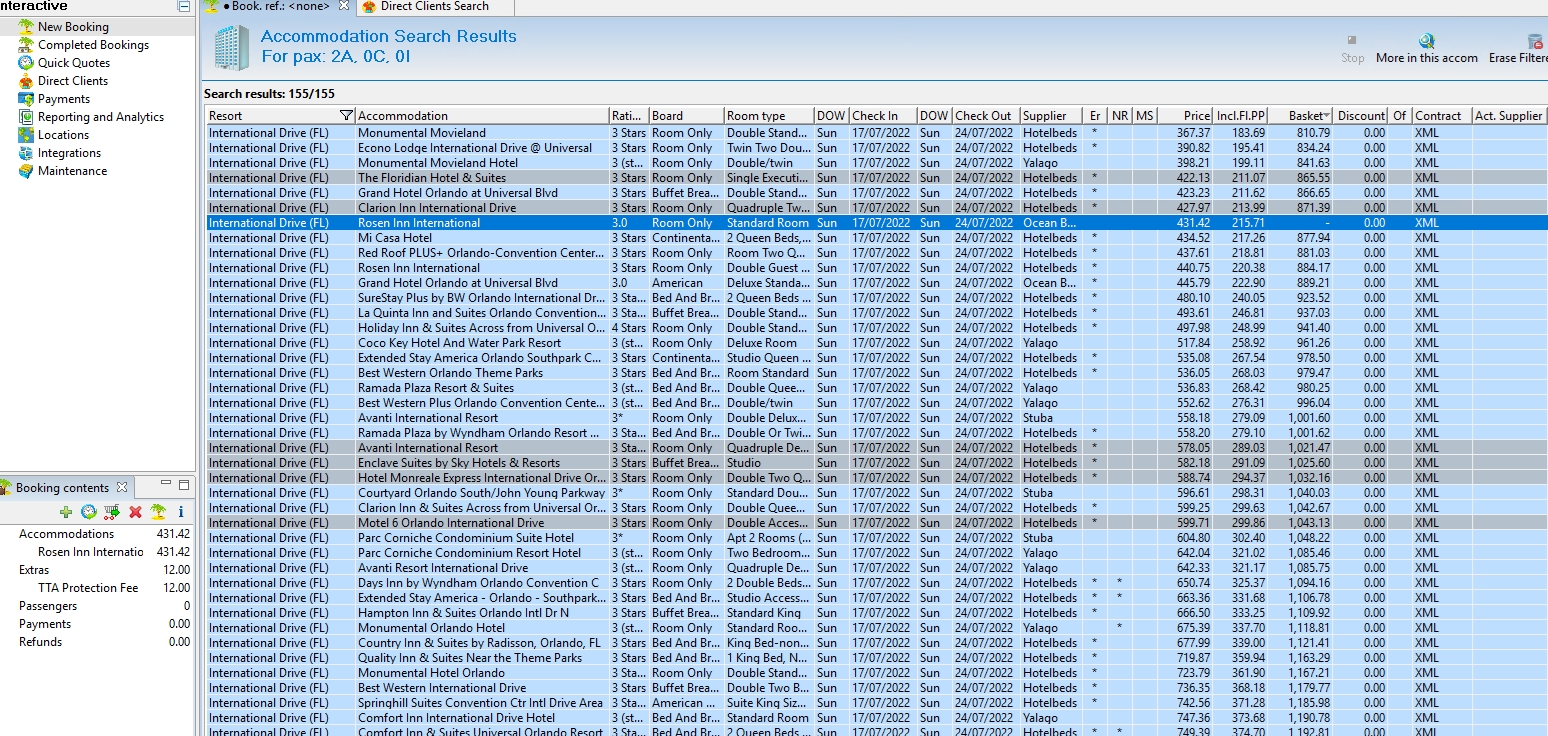
Task: Click the green plus add icon
Action: (66, 512)
